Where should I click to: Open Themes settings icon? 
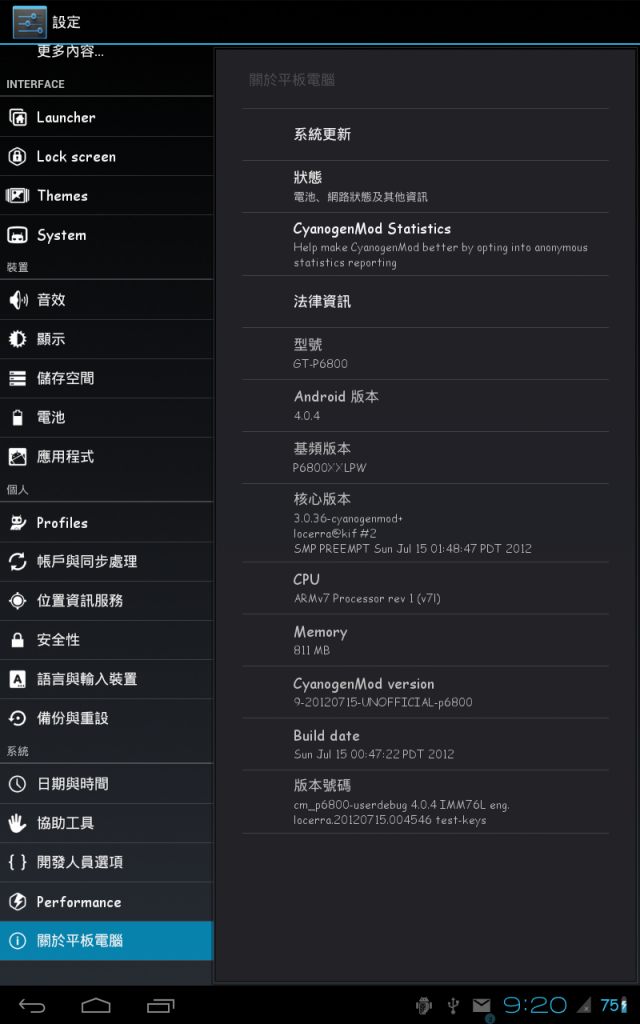pyautogui.click(x=18, y=196)
